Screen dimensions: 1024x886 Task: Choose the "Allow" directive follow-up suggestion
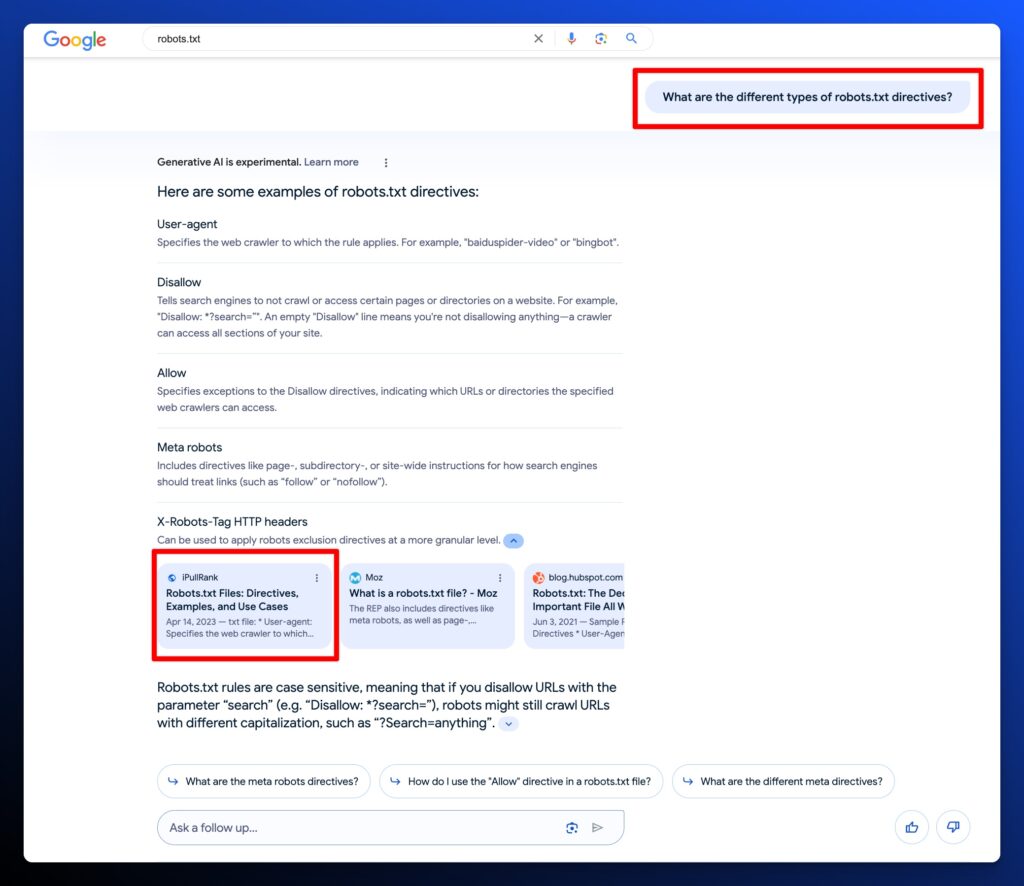point(520,782)
